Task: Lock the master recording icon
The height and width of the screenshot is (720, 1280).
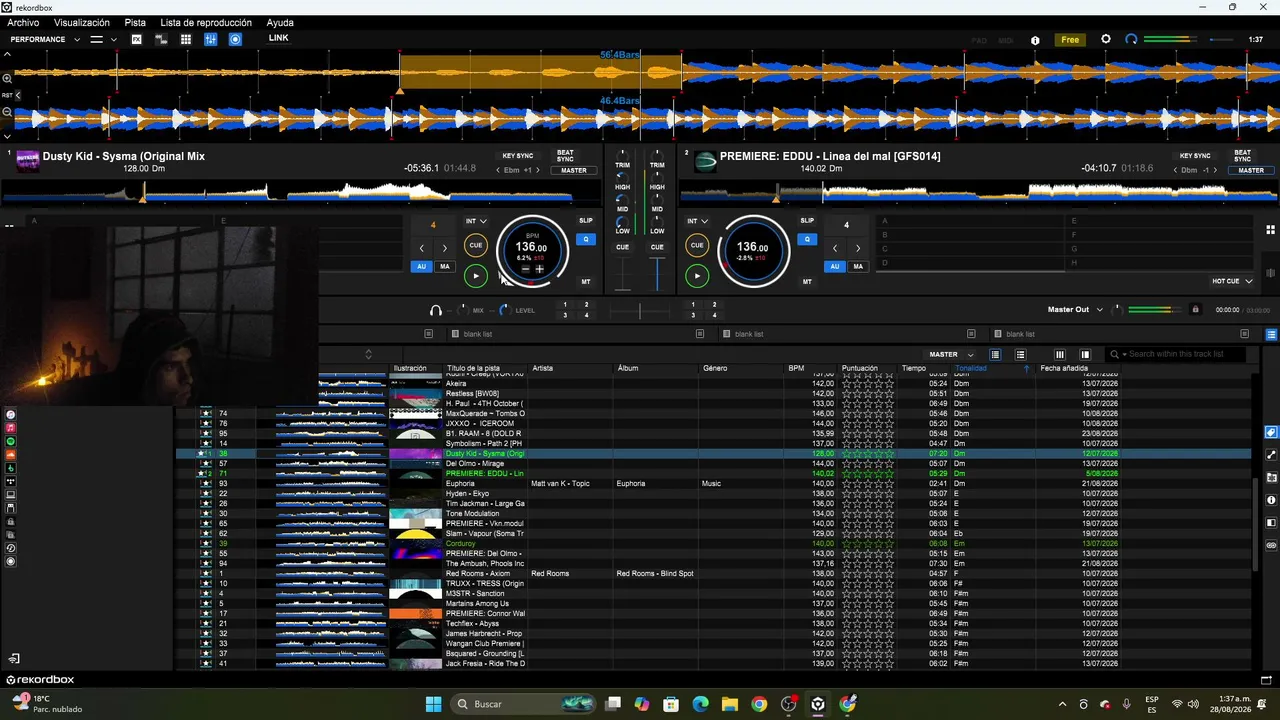Action: (1195, 310)
